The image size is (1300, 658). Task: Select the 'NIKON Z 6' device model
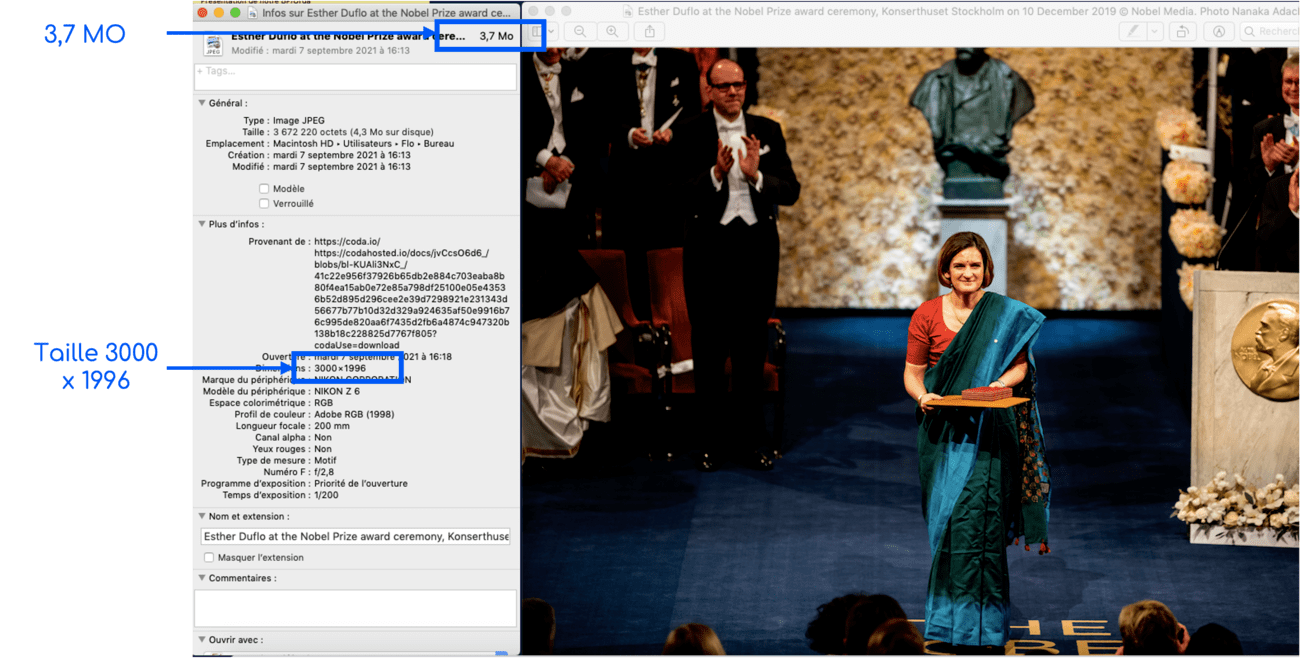pyautogui.click(x=337, y=391)
